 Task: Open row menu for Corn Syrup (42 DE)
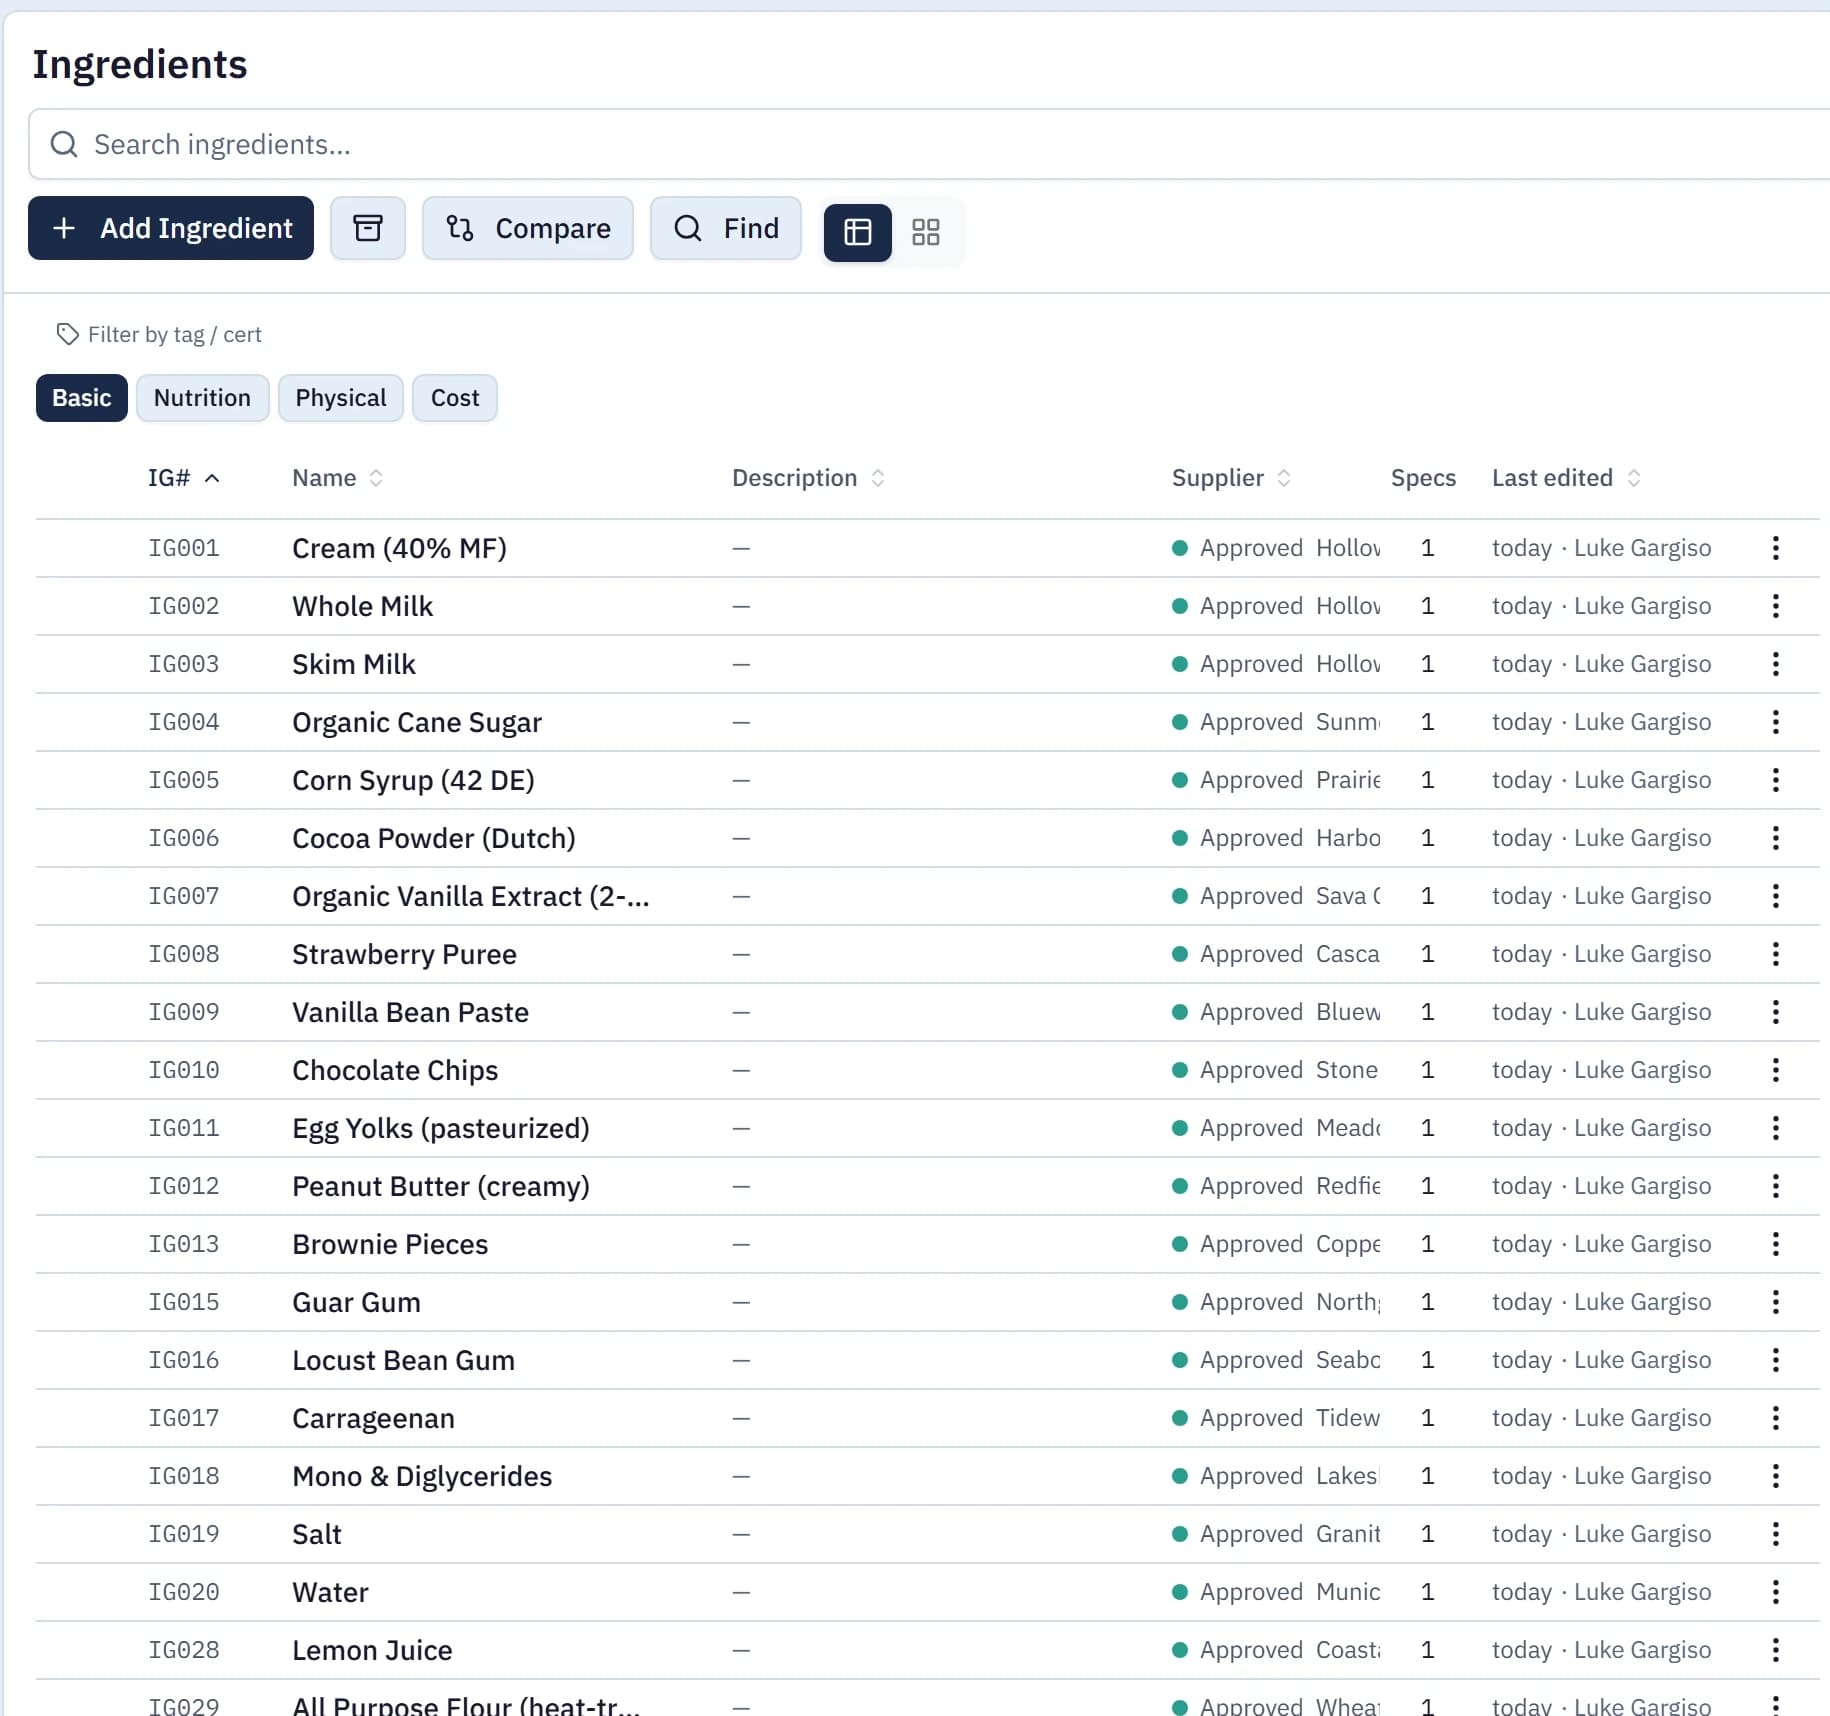(x=1775, y=780)
